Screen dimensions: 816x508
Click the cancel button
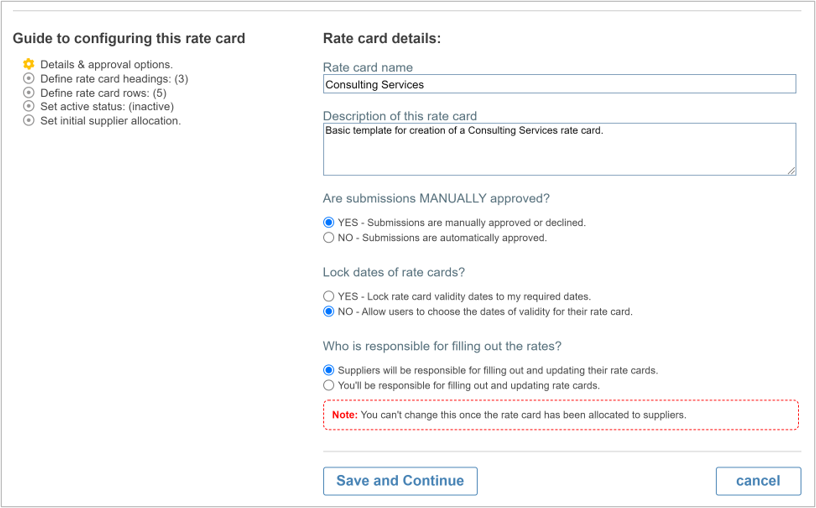[758, 481]
